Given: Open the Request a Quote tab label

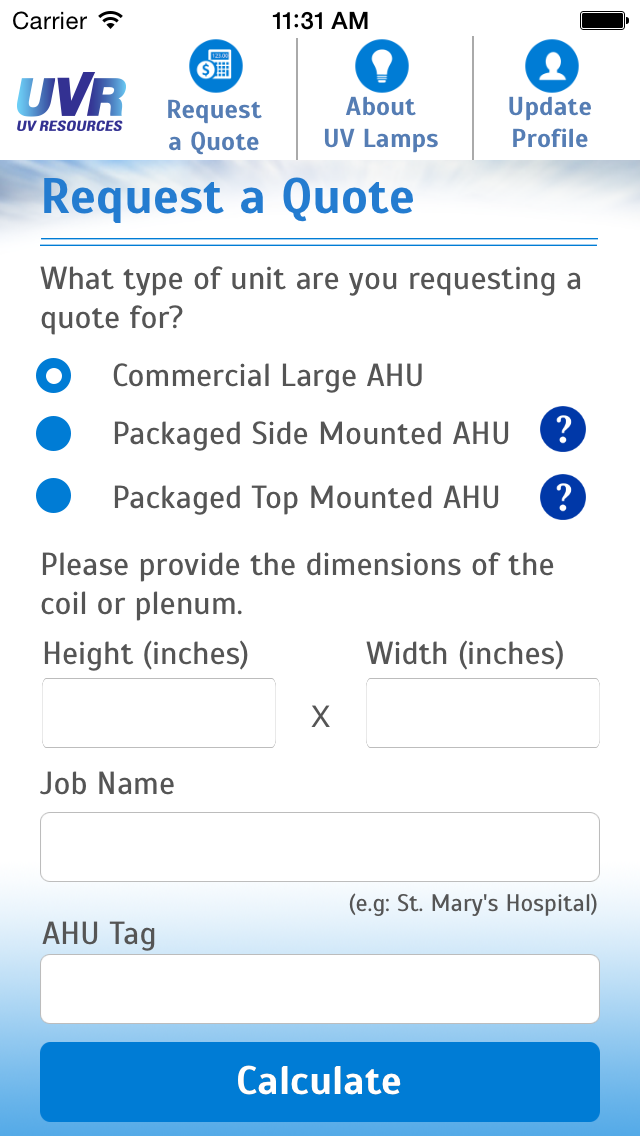Looking at the screenshot, I should pos(214,125).
